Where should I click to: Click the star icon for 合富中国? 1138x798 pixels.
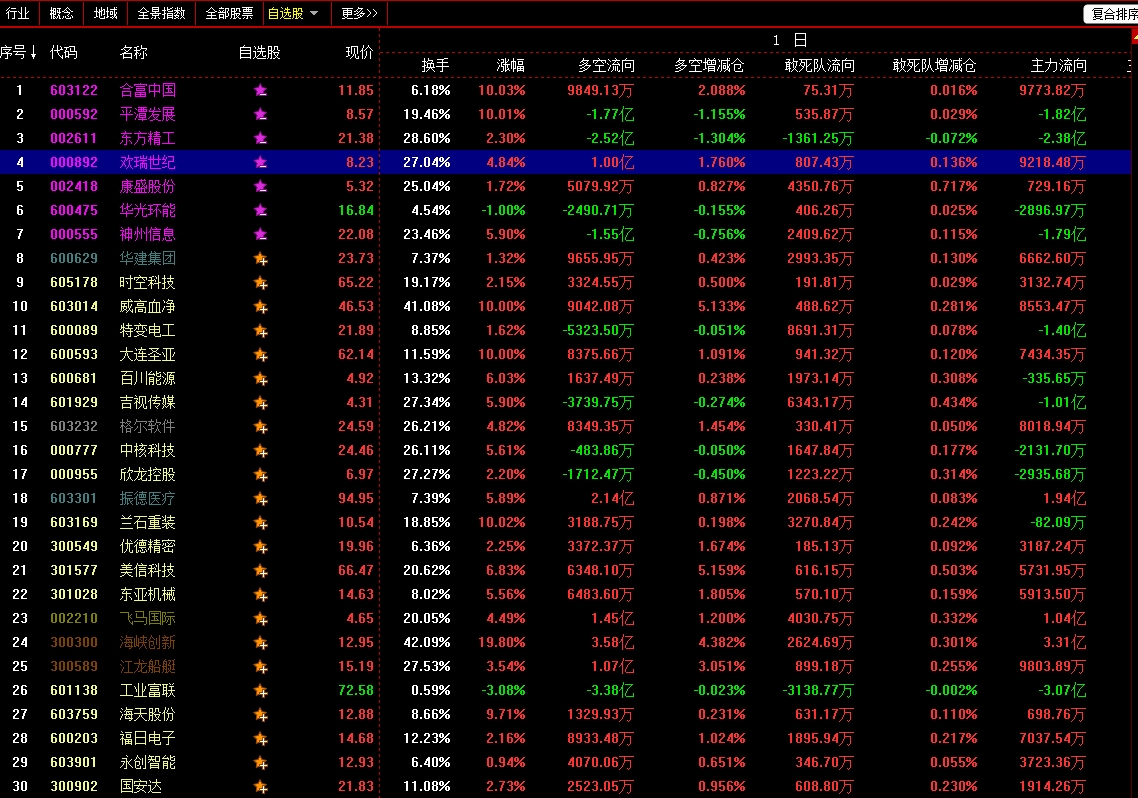pyautogui.click(x=260, y=91)
